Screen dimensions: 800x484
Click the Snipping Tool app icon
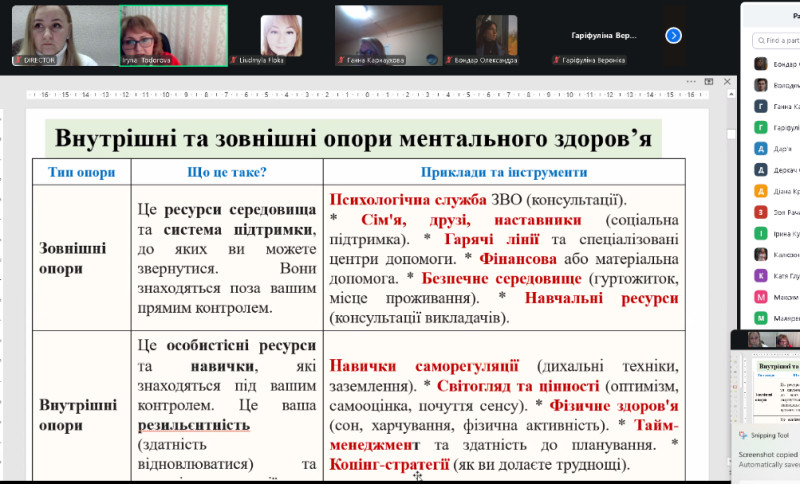(743, 436)
